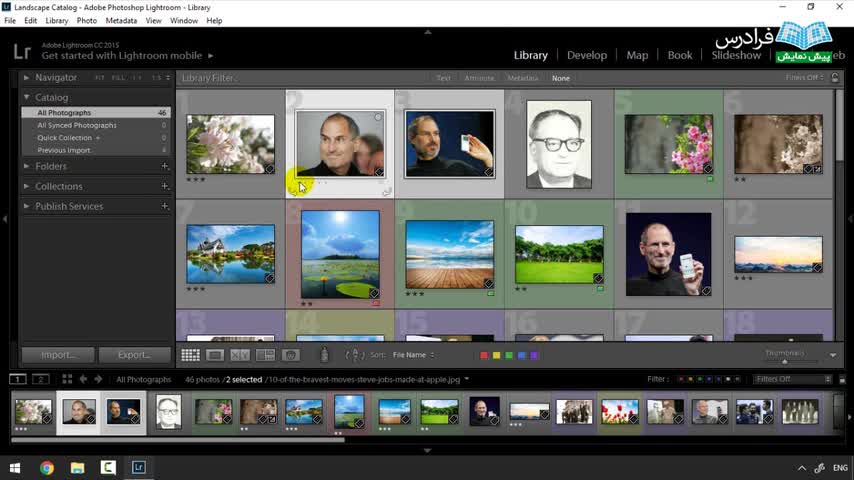
Task: Go forward with filmstrip right arrow
Action: coord(98,379)
